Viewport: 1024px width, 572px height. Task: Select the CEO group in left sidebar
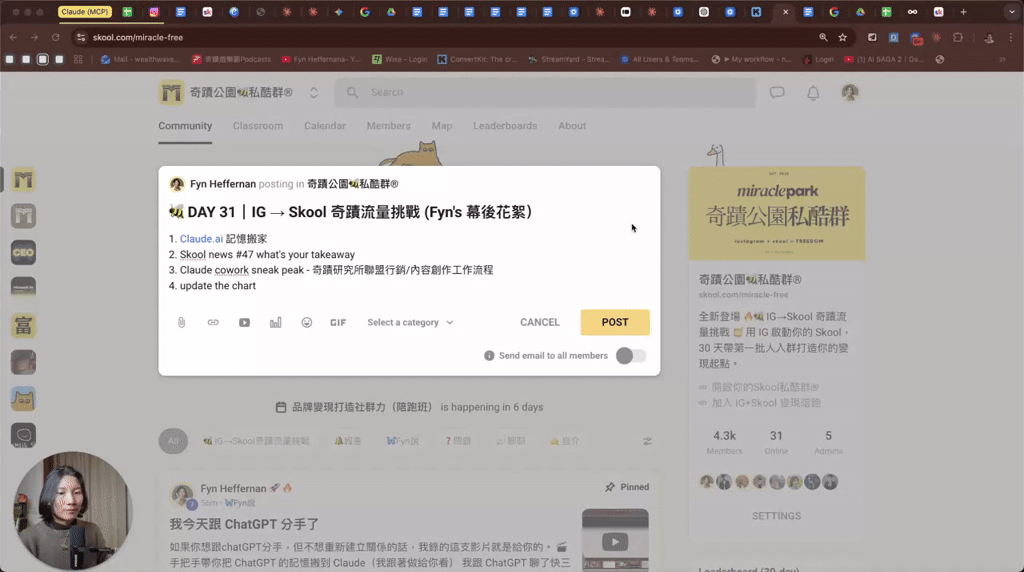24,253
